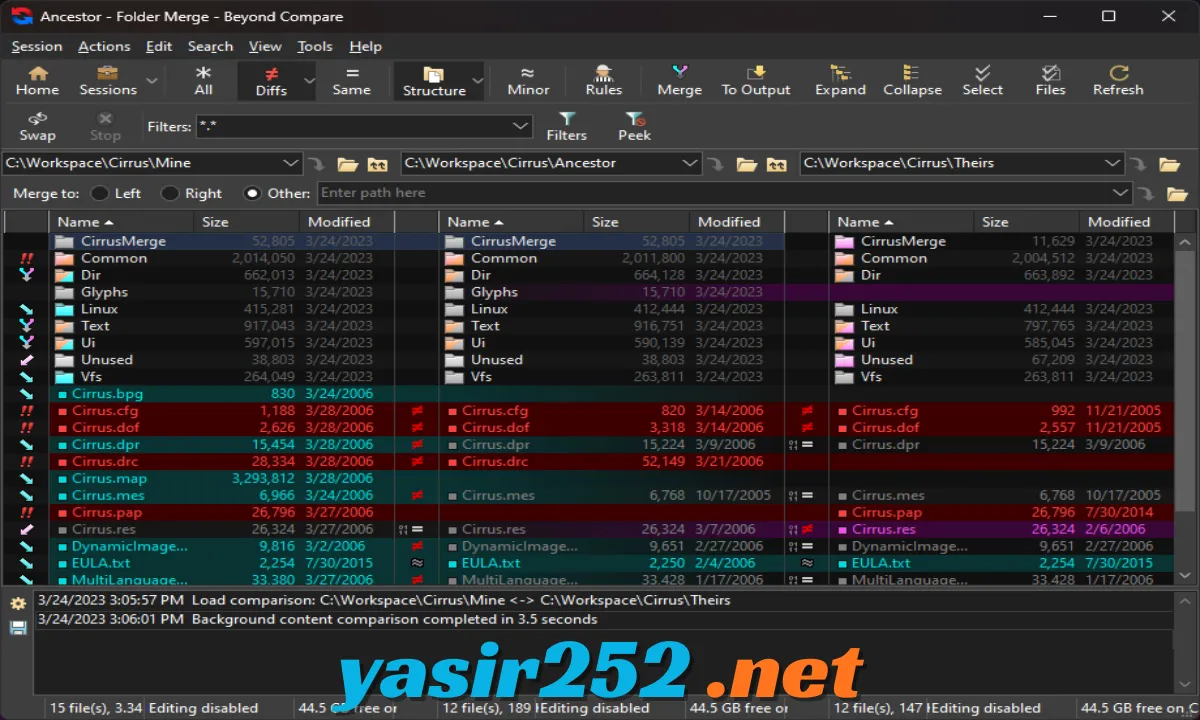This screenshot has height=720, width=1200.
Task: Open the Session menu
Action: tap(37, 46)
